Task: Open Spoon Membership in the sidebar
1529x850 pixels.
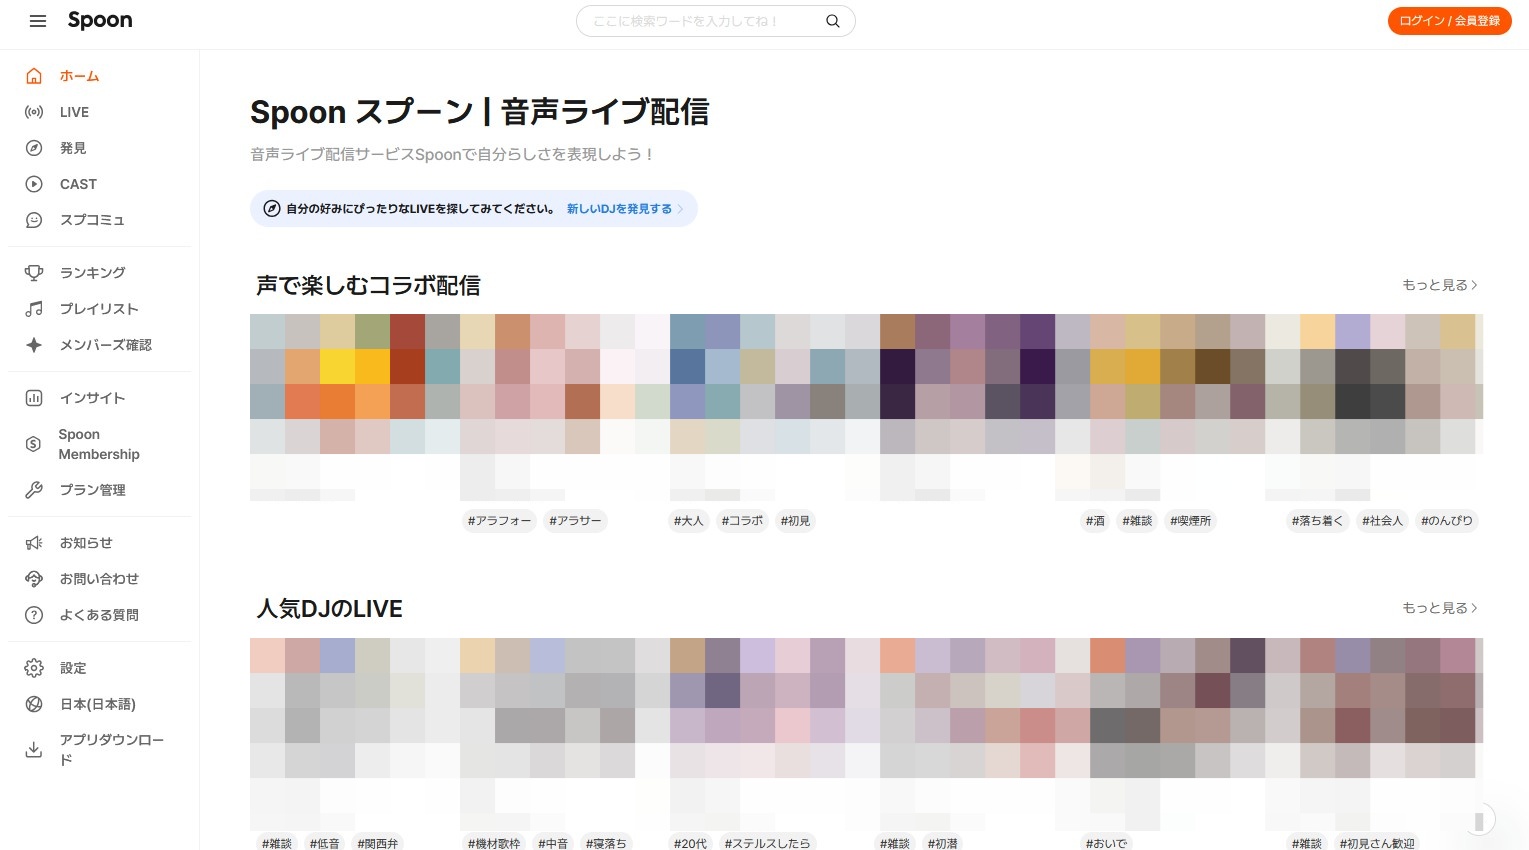Action: click(100, 444)
